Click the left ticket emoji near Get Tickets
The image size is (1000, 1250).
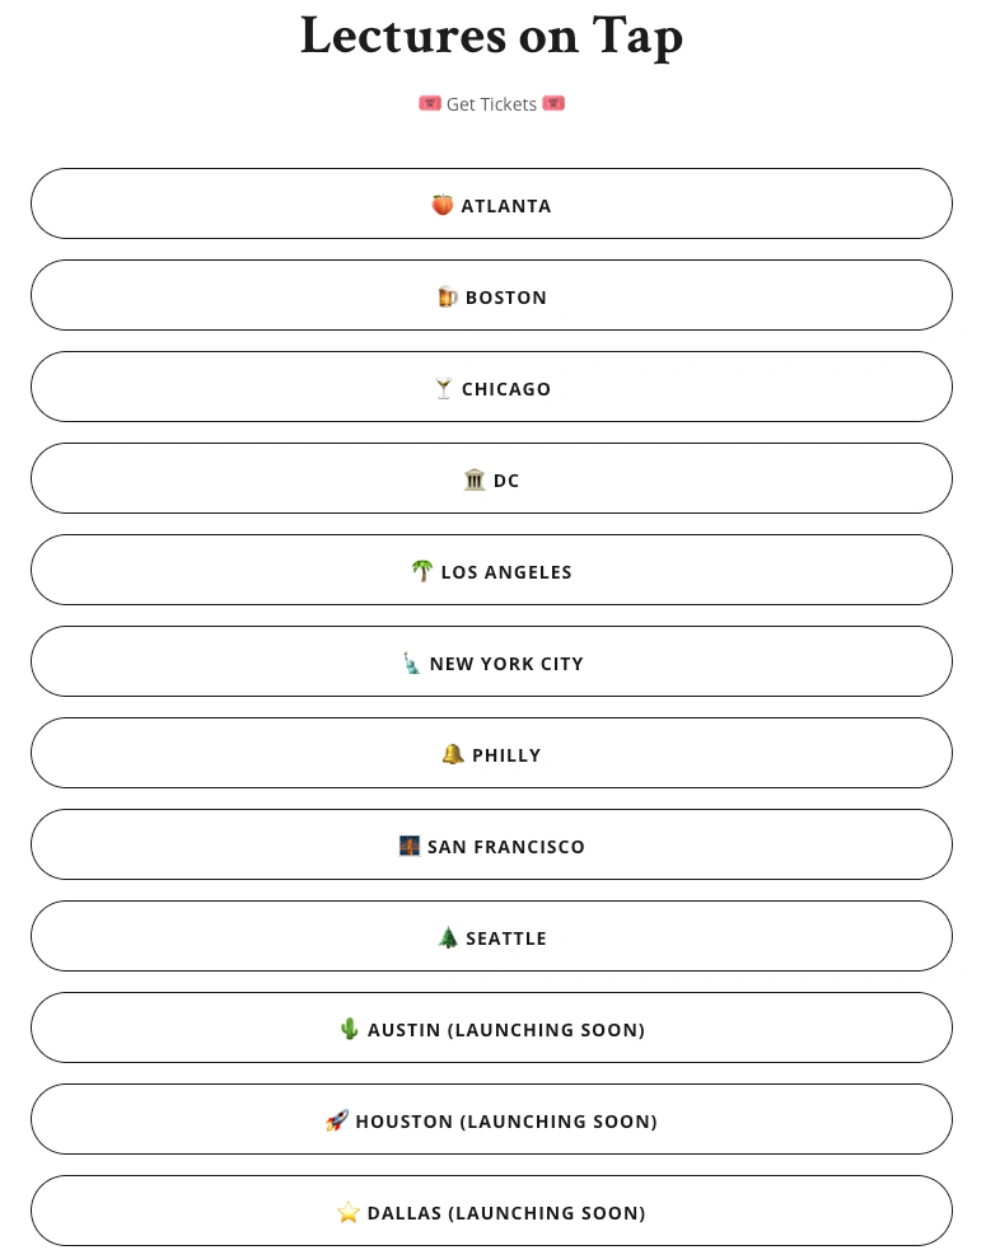pos(430,103)
